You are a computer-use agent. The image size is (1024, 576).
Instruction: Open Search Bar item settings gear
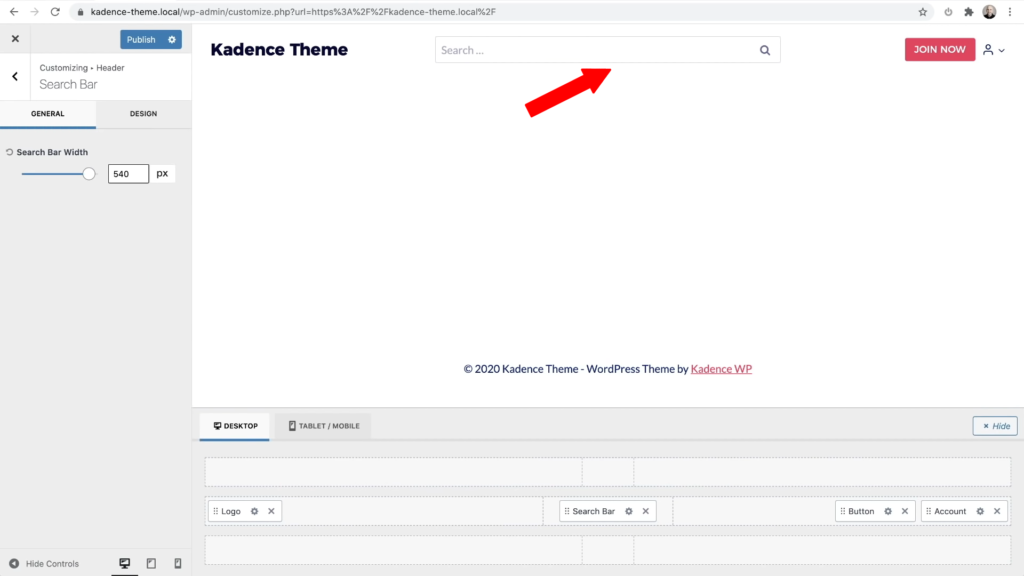629,511
